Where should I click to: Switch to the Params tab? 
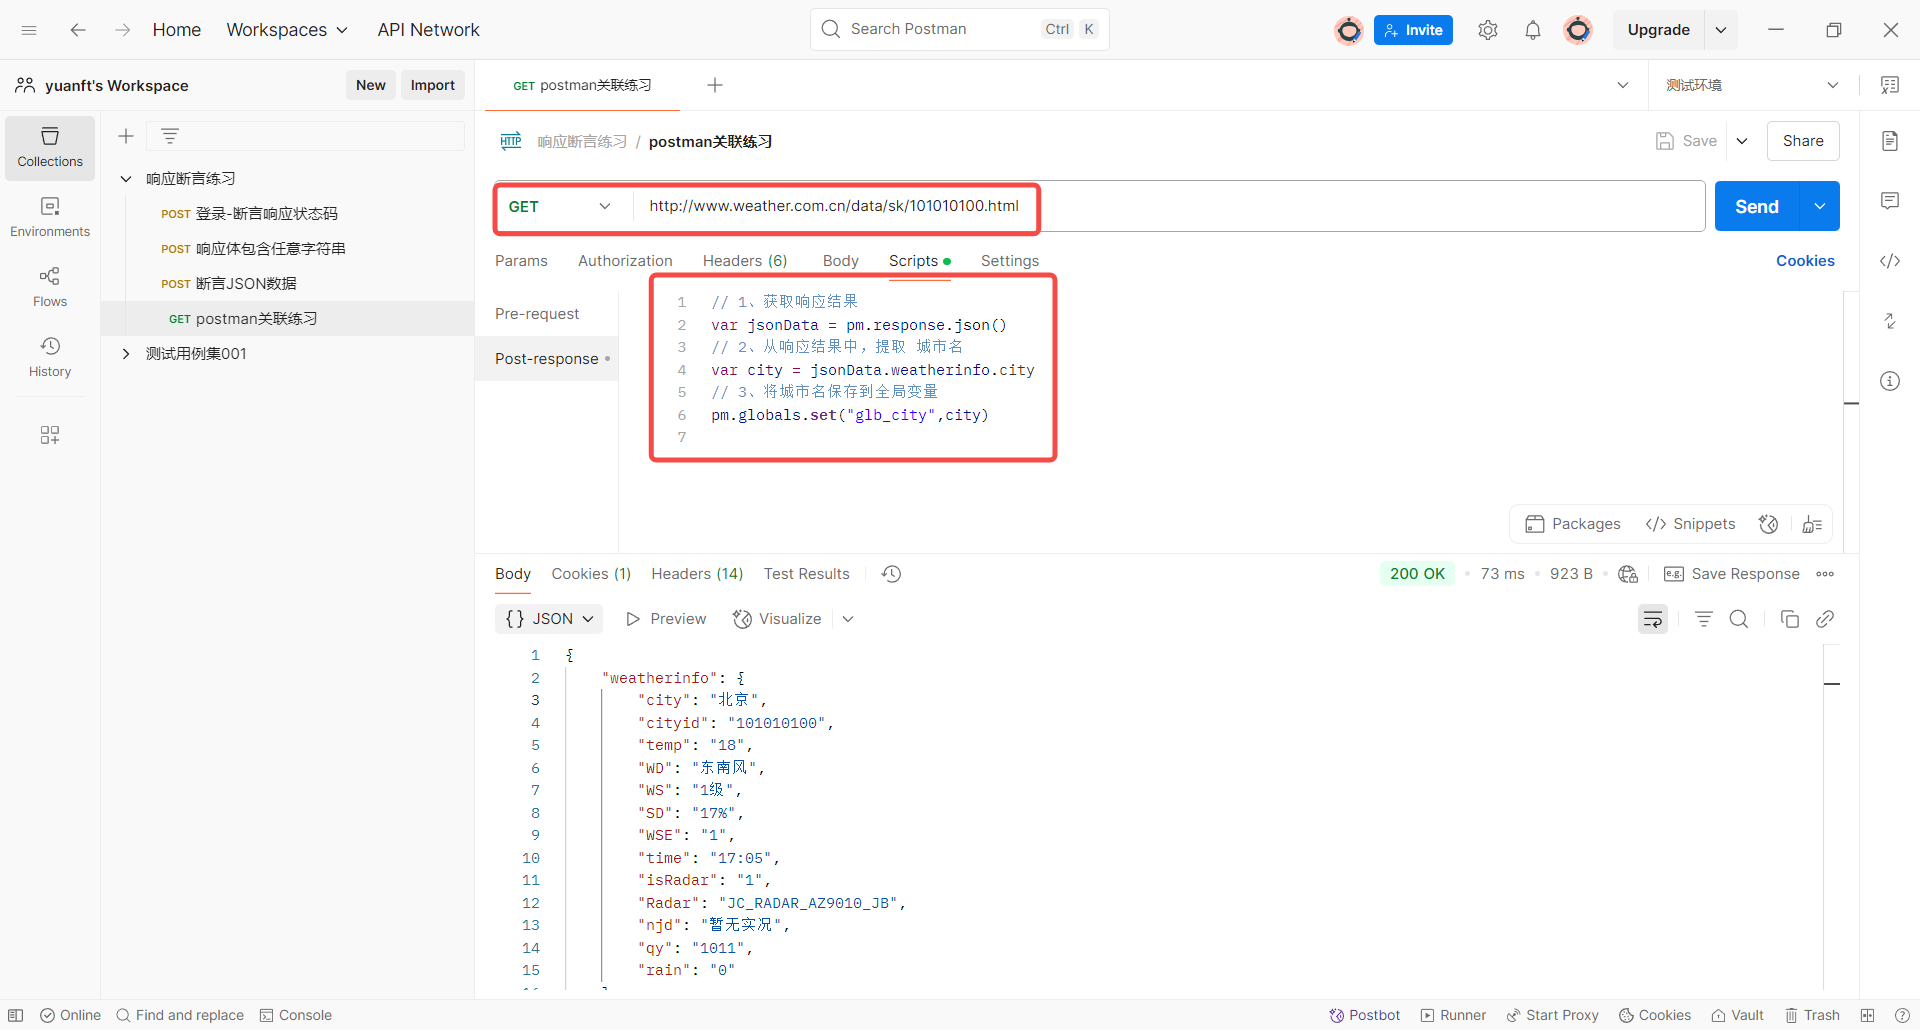tap(521, 261)
